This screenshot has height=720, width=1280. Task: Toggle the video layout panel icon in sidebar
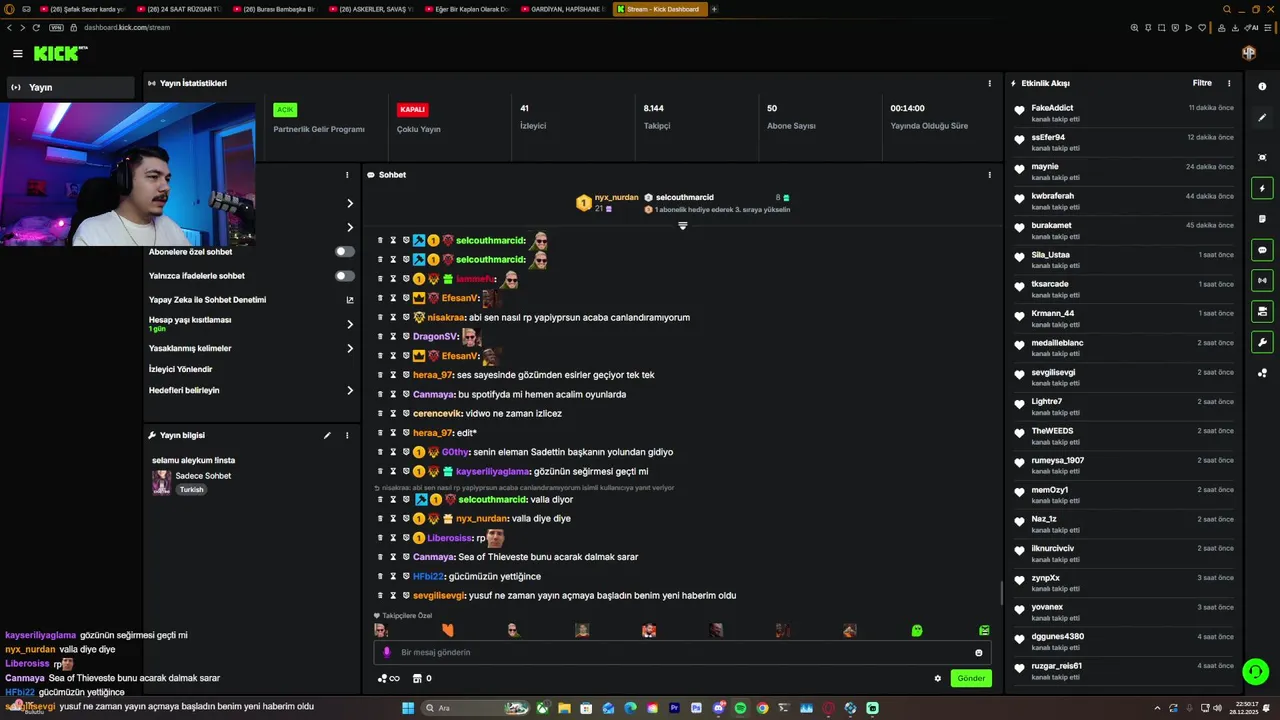pos(1262,312)
